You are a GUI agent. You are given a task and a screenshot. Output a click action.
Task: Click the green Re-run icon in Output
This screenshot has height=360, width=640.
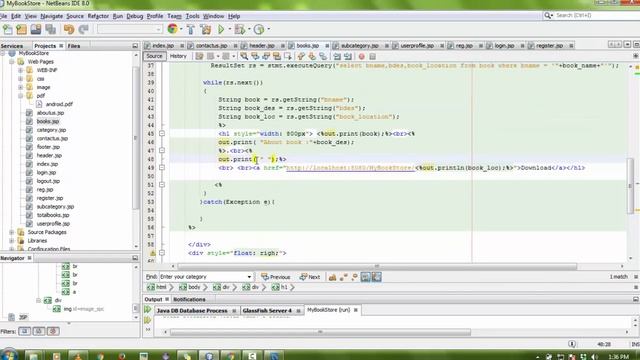tap(147, 310)
